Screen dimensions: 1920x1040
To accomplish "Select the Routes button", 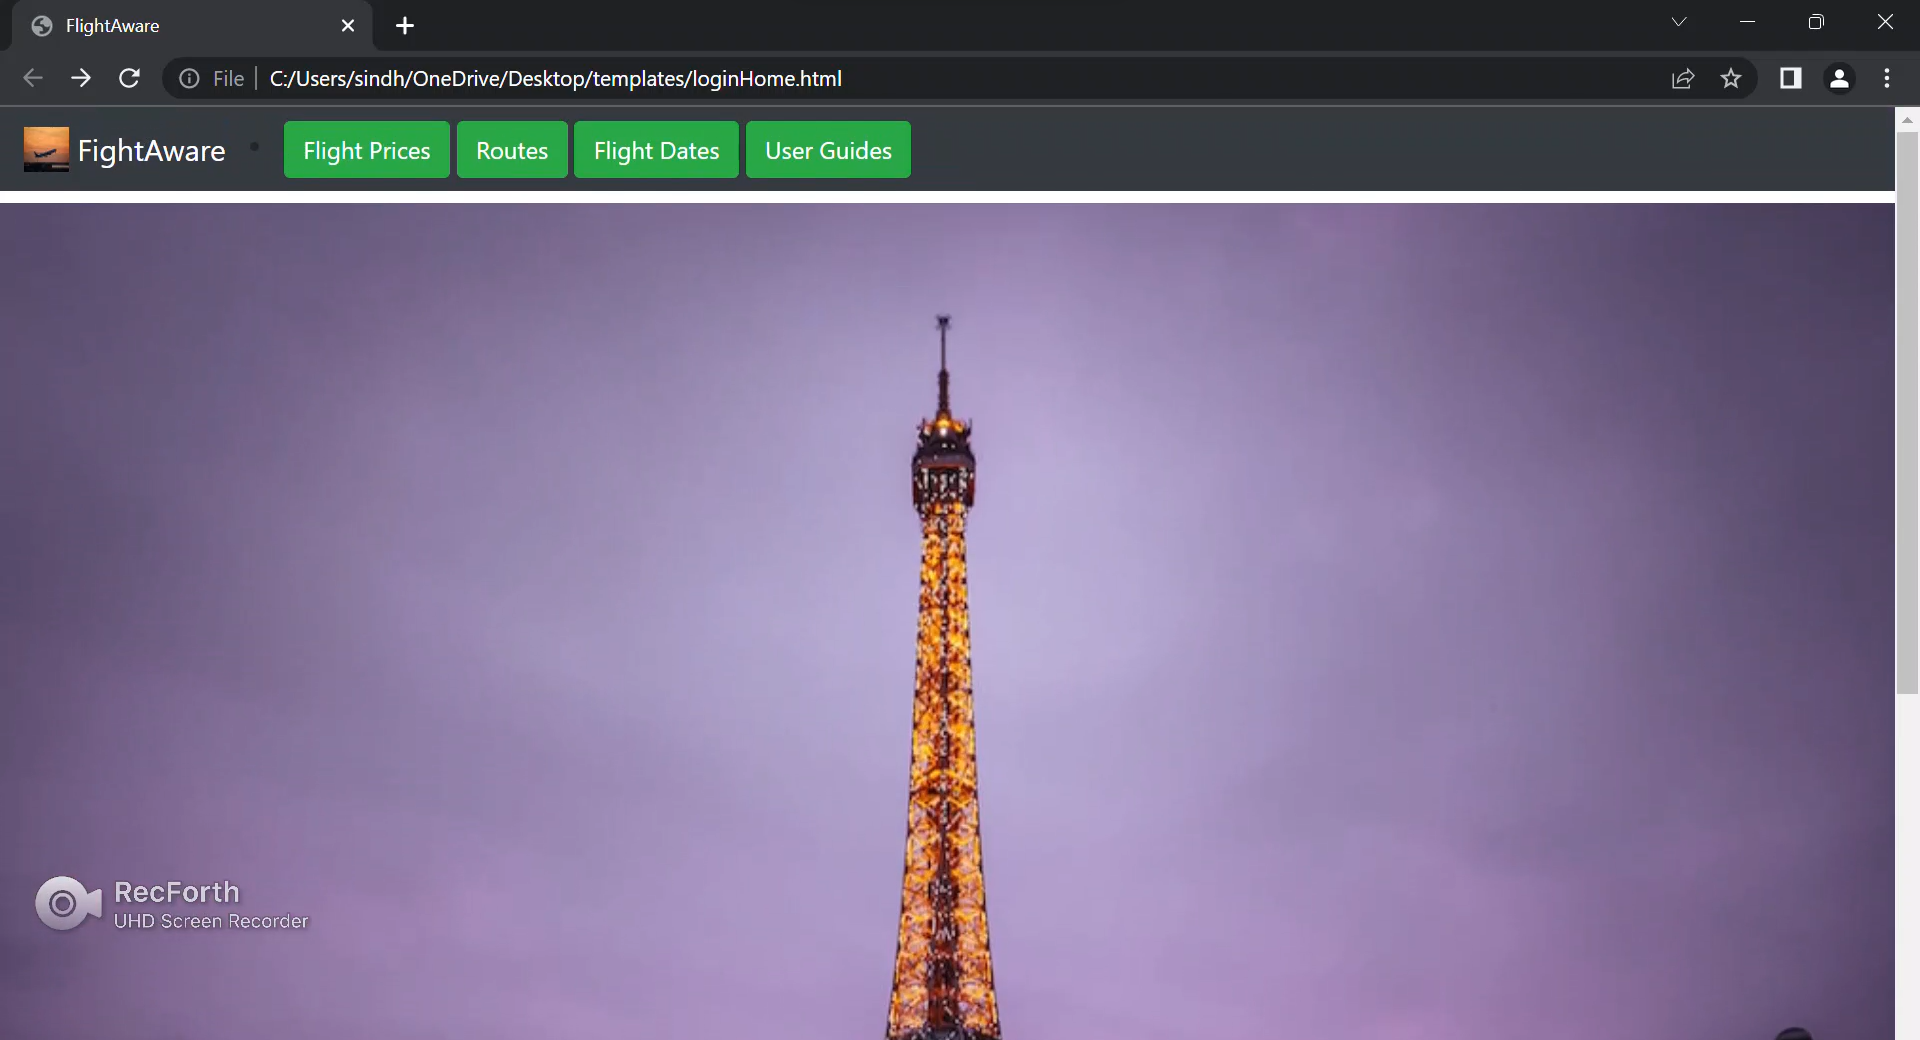I will pyautogui.click(x=511, y=149).
